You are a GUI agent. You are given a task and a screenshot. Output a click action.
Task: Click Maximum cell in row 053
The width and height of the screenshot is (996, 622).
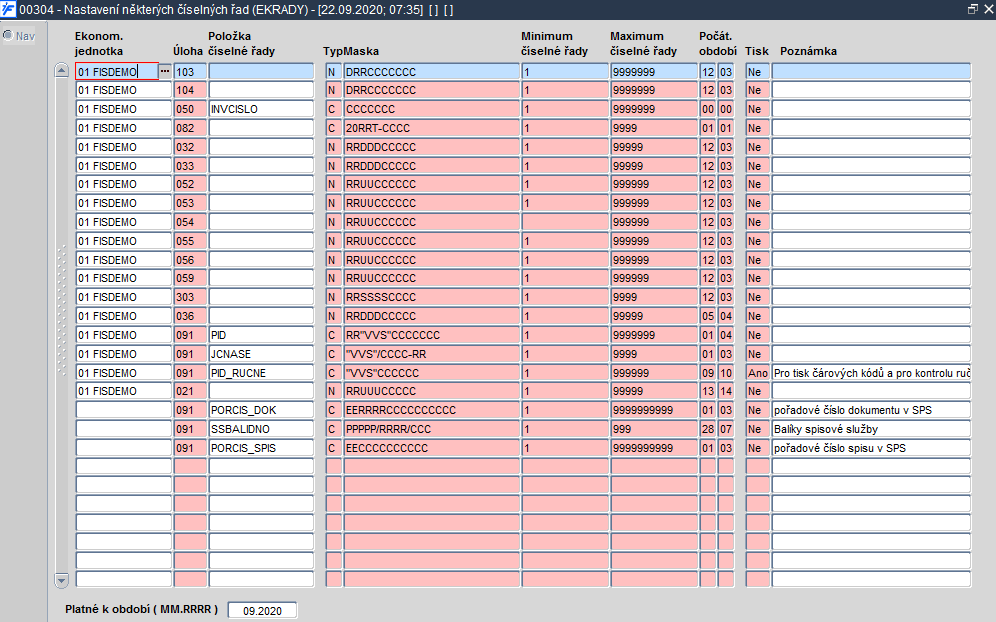654,203
